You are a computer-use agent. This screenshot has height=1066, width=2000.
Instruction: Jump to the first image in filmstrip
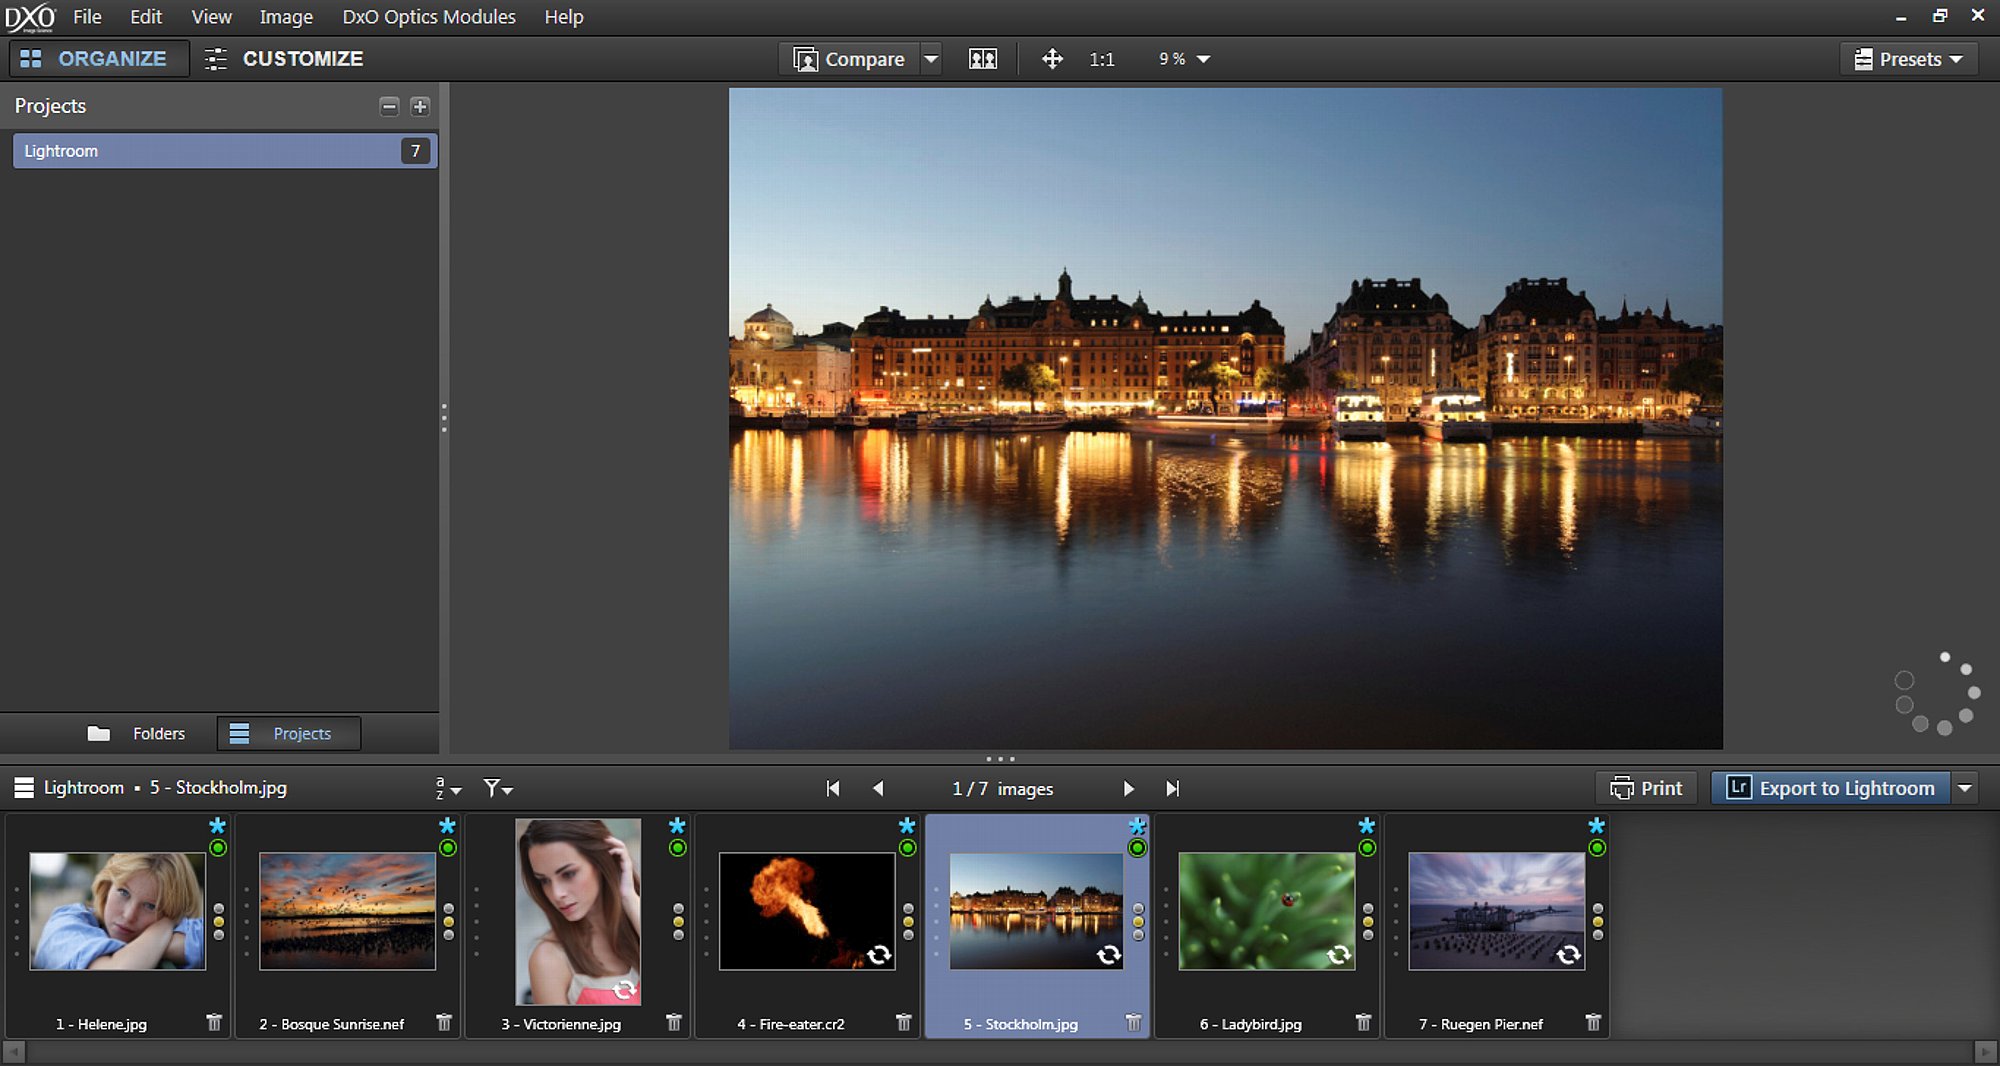pyautogui.click(x=833, y=788)
